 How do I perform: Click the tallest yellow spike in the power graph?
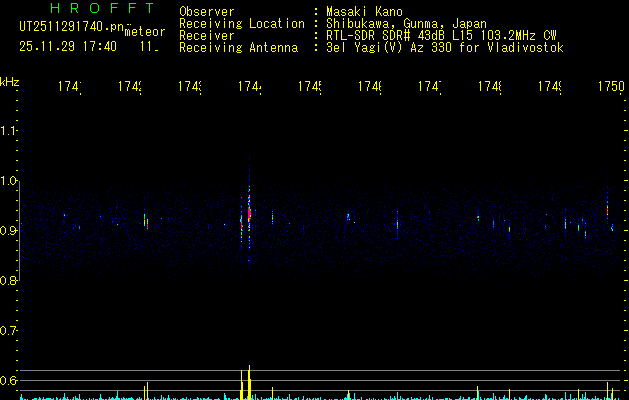[x=249, y=381]
